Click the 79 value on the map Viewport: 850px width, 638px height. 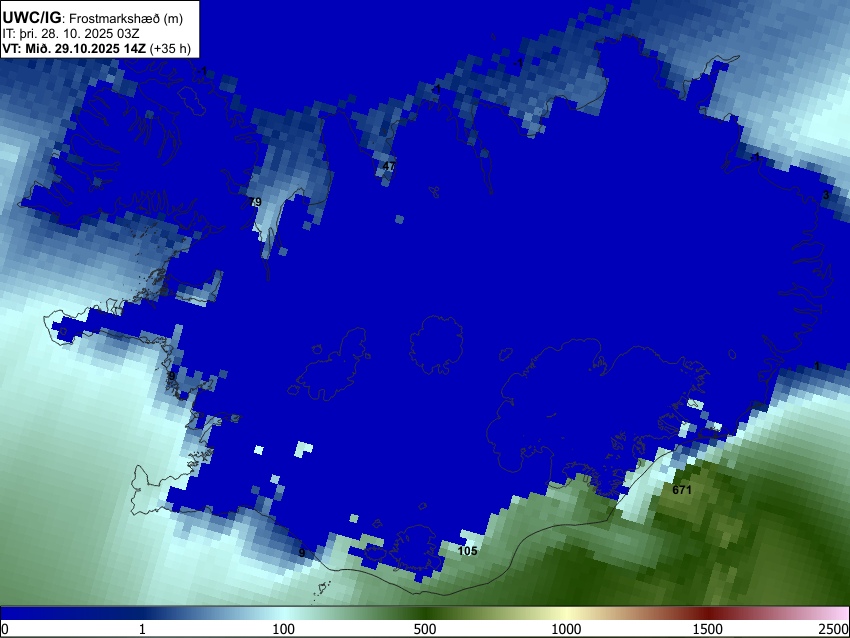click(255, 202)
